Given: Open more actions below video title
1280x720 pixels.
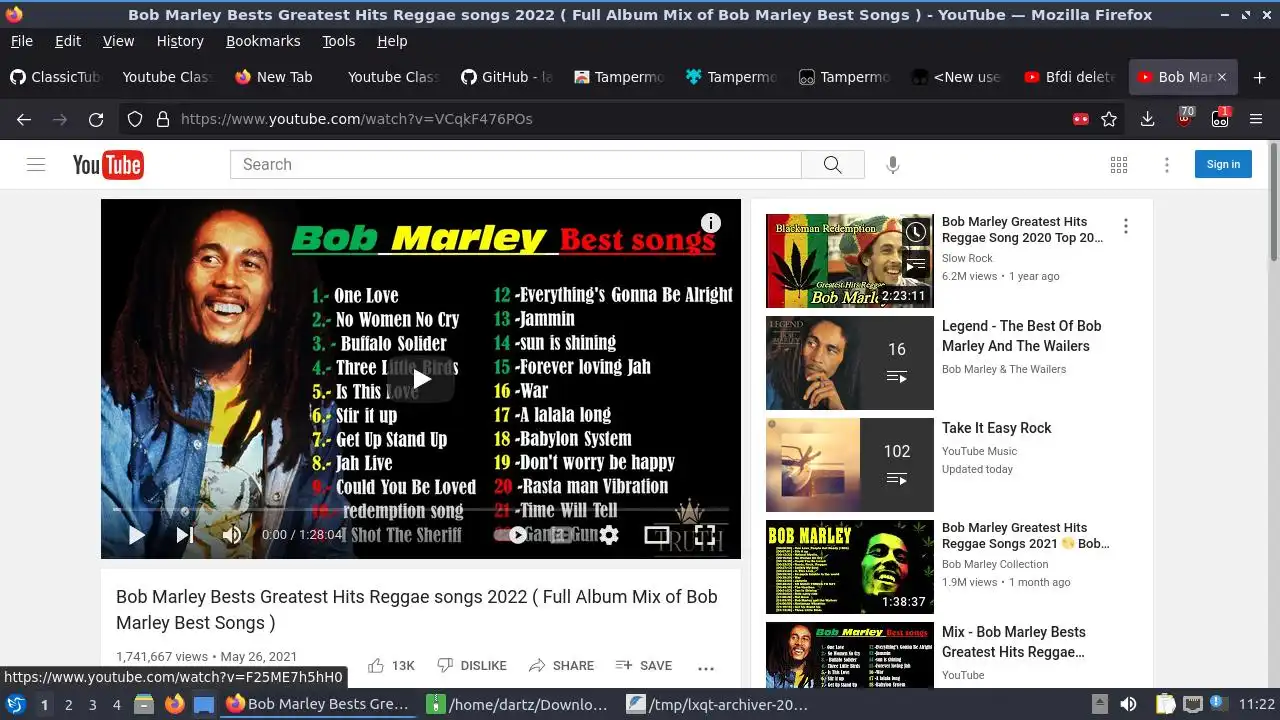Looking at the screenshot, I should point(706,667).
